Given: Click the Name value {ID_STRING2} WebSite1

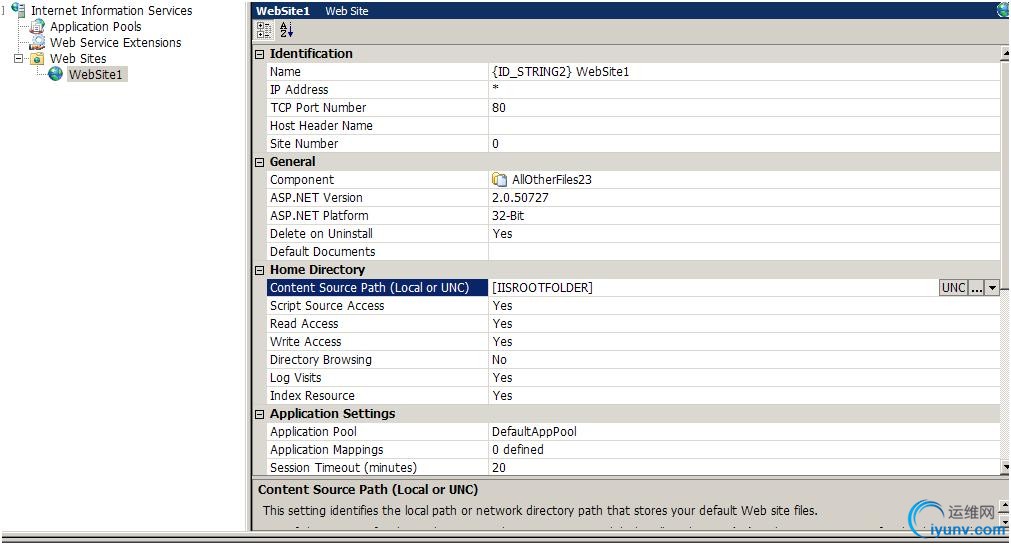Looking at the screenshot, I should tap(560, 72).
